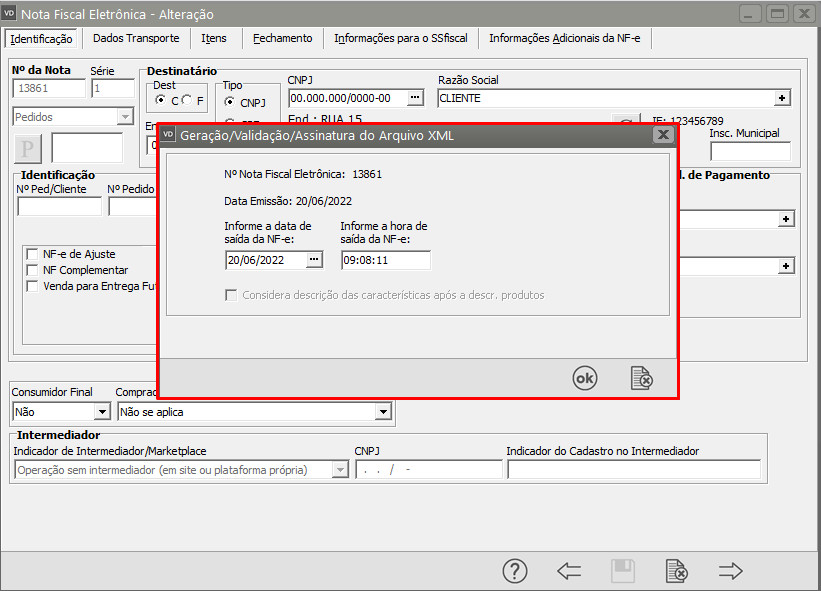821x591 pixels.
Task: Switch to the Dados Transporte tab
Action: 136,38
